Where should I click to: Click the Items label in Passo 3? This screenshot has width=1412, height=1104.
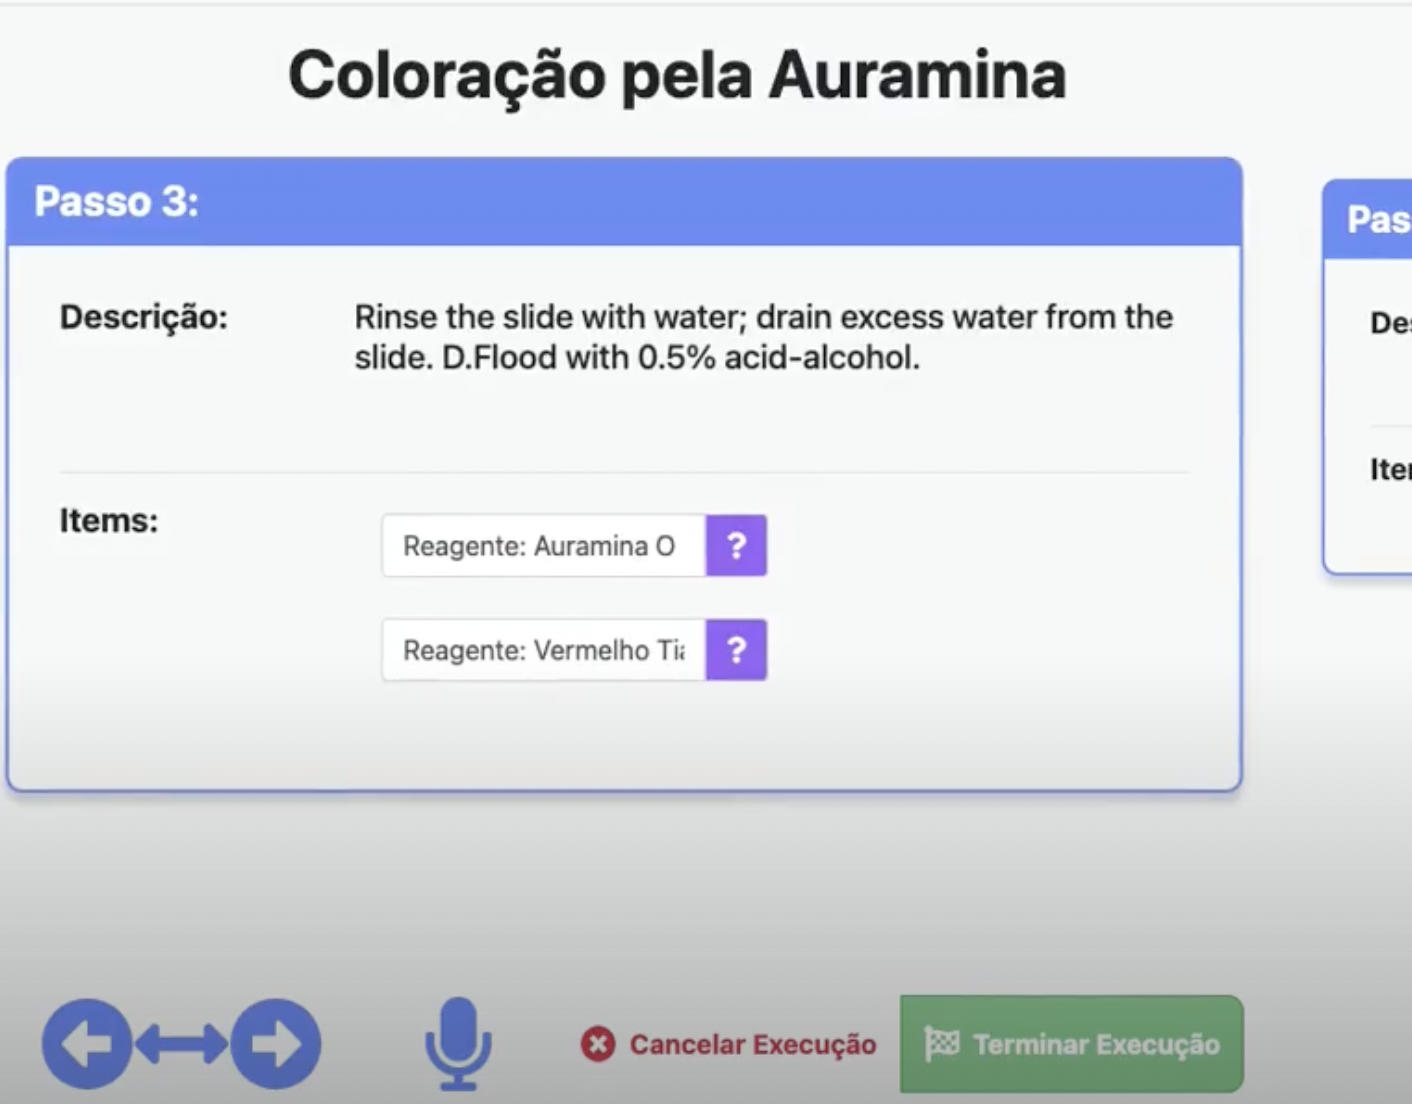[109, 521]
